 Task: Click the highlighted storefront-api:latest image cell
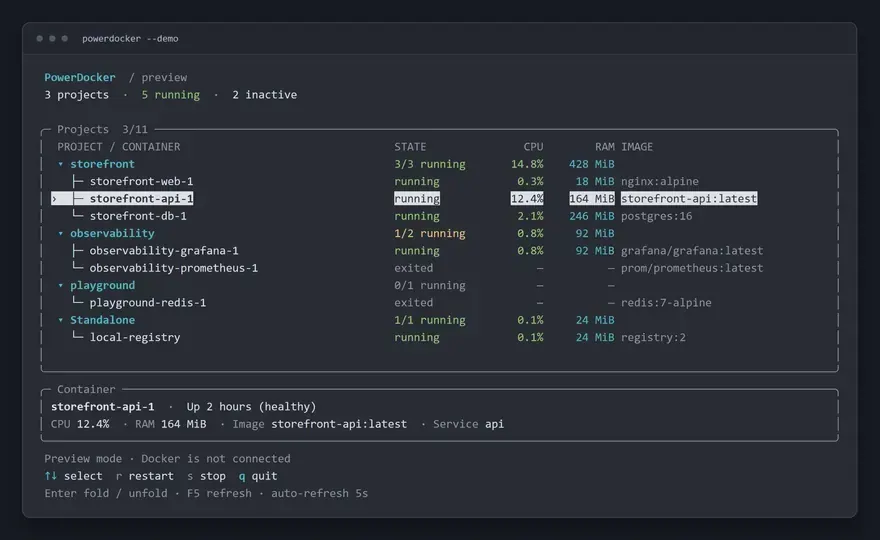(689, 199)
